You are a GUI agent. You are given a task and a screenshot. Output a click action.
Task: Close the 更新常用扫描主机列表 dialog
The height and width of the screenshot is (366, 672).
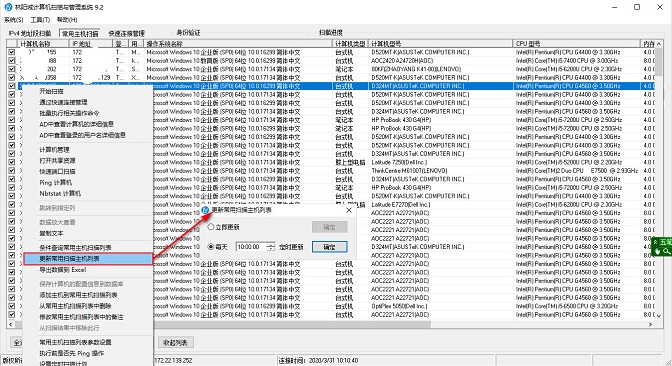click(349, 210)
